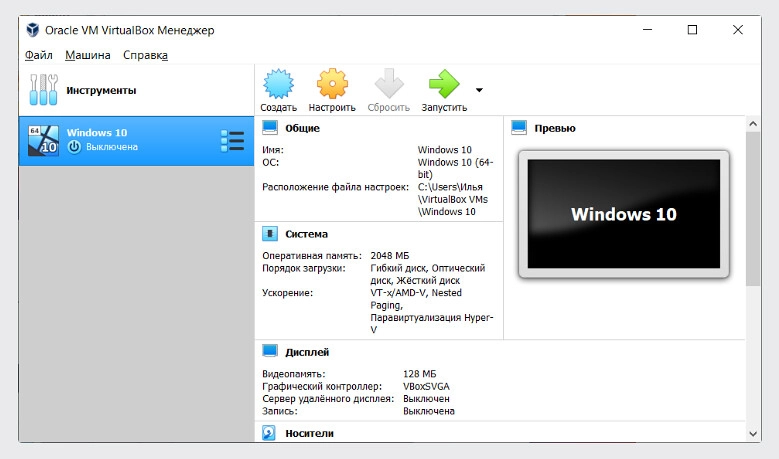Click the Видеопамять label
779x459 pixels.
[293, 374]
